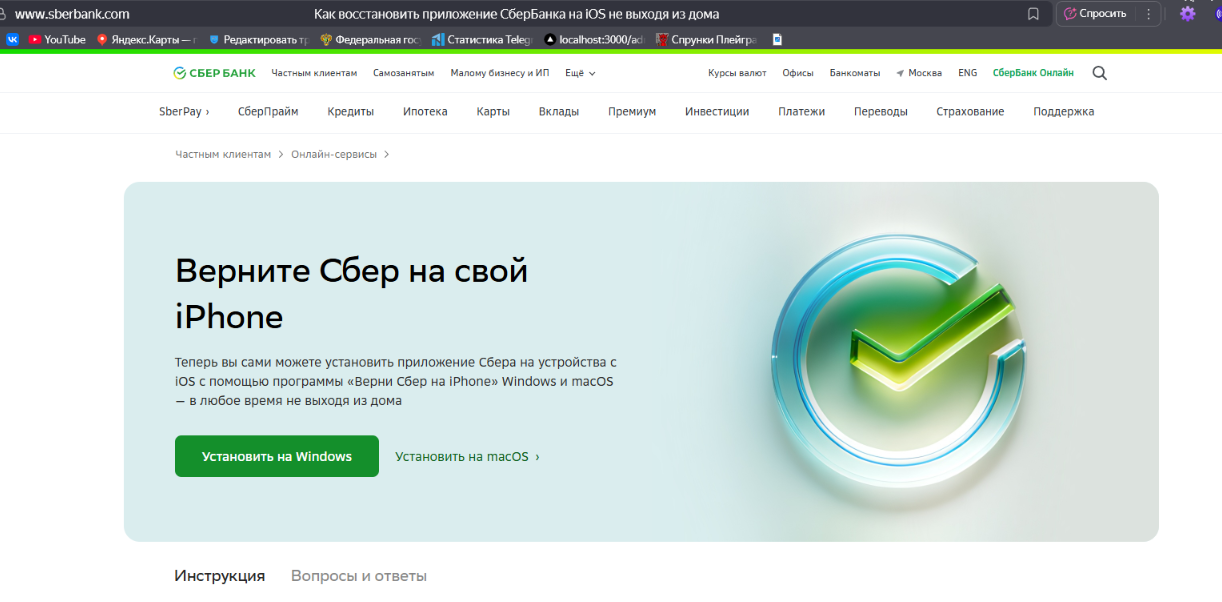Open the three-dots menu beside Спросить

tap(1148, 14)
